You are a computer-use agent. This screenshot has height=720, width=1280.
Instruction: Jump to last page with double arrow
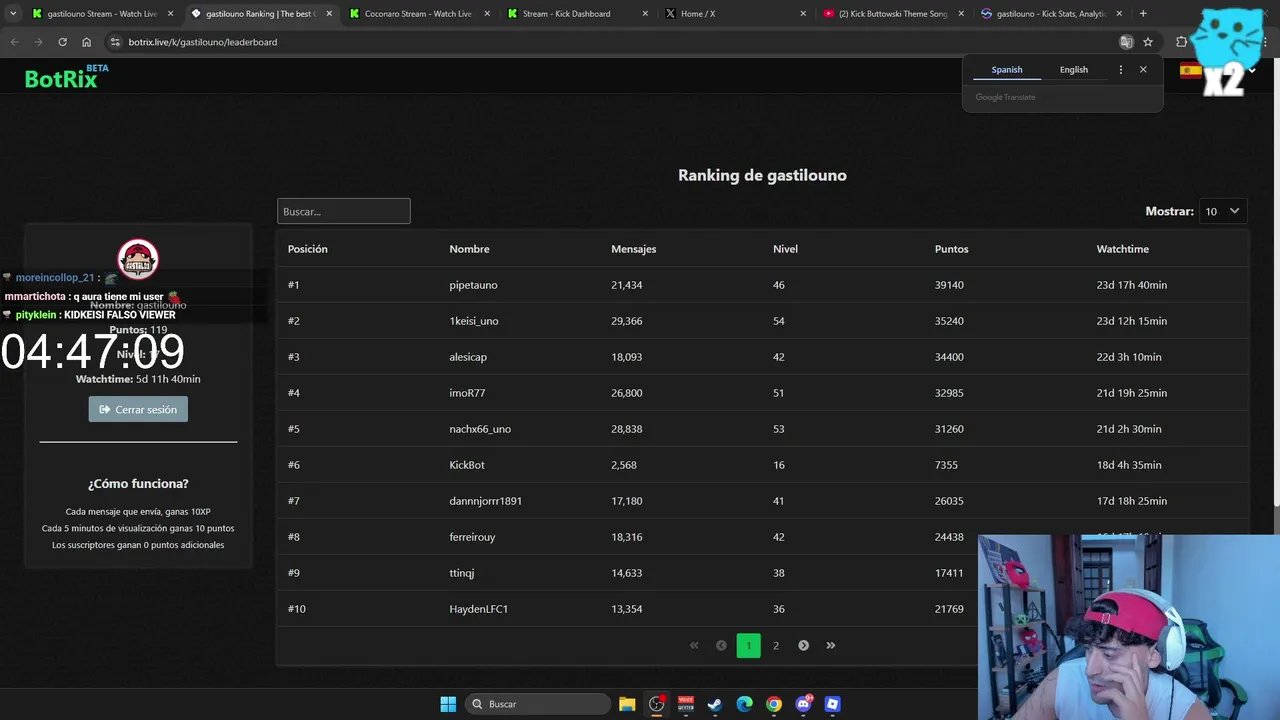pyautogui.click(x=830, y=646)
